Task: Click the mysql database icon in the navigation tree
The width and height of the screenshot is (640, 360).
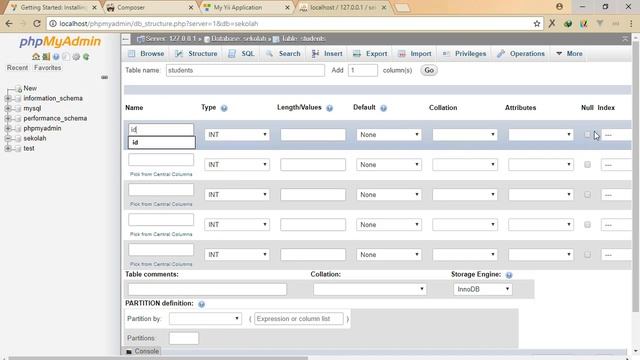Action: point(17,109)
